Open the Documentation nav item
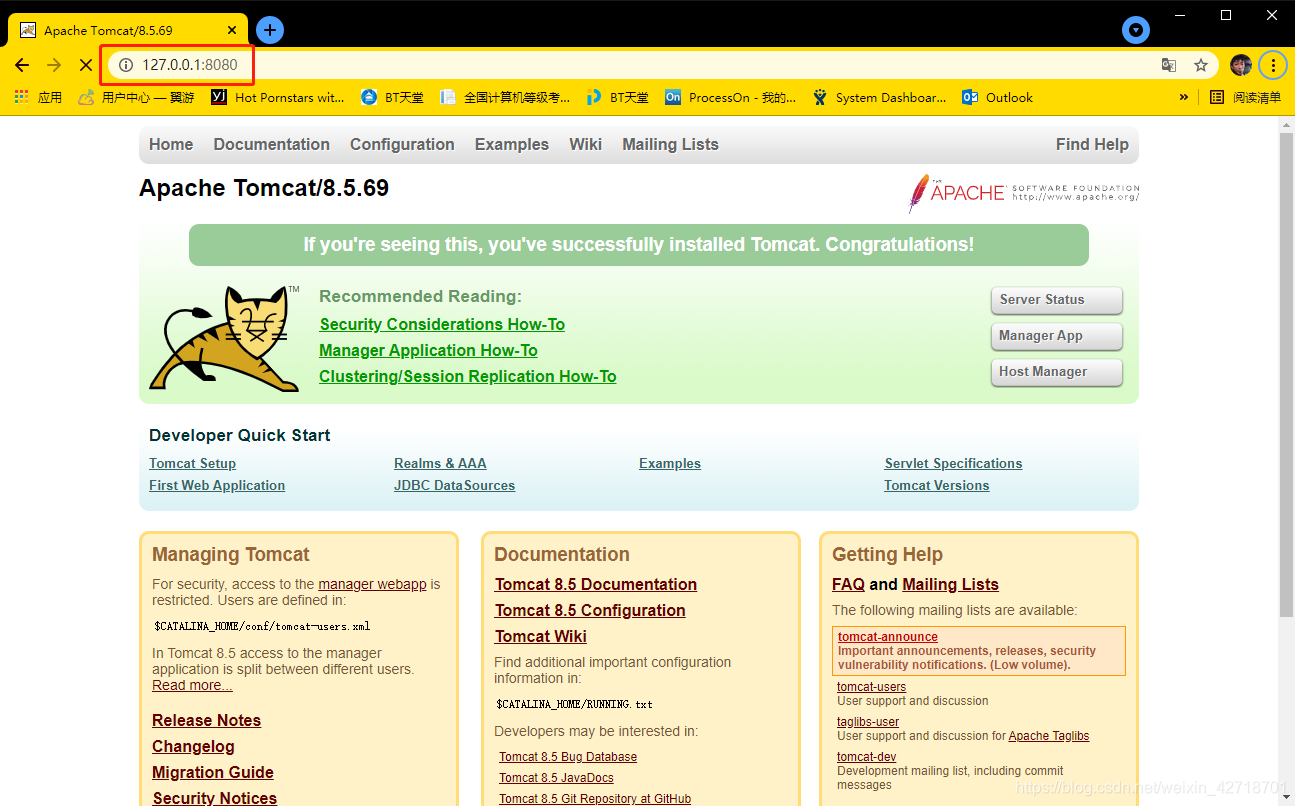Screen dimensions: 1295x806 pos(271,144)
